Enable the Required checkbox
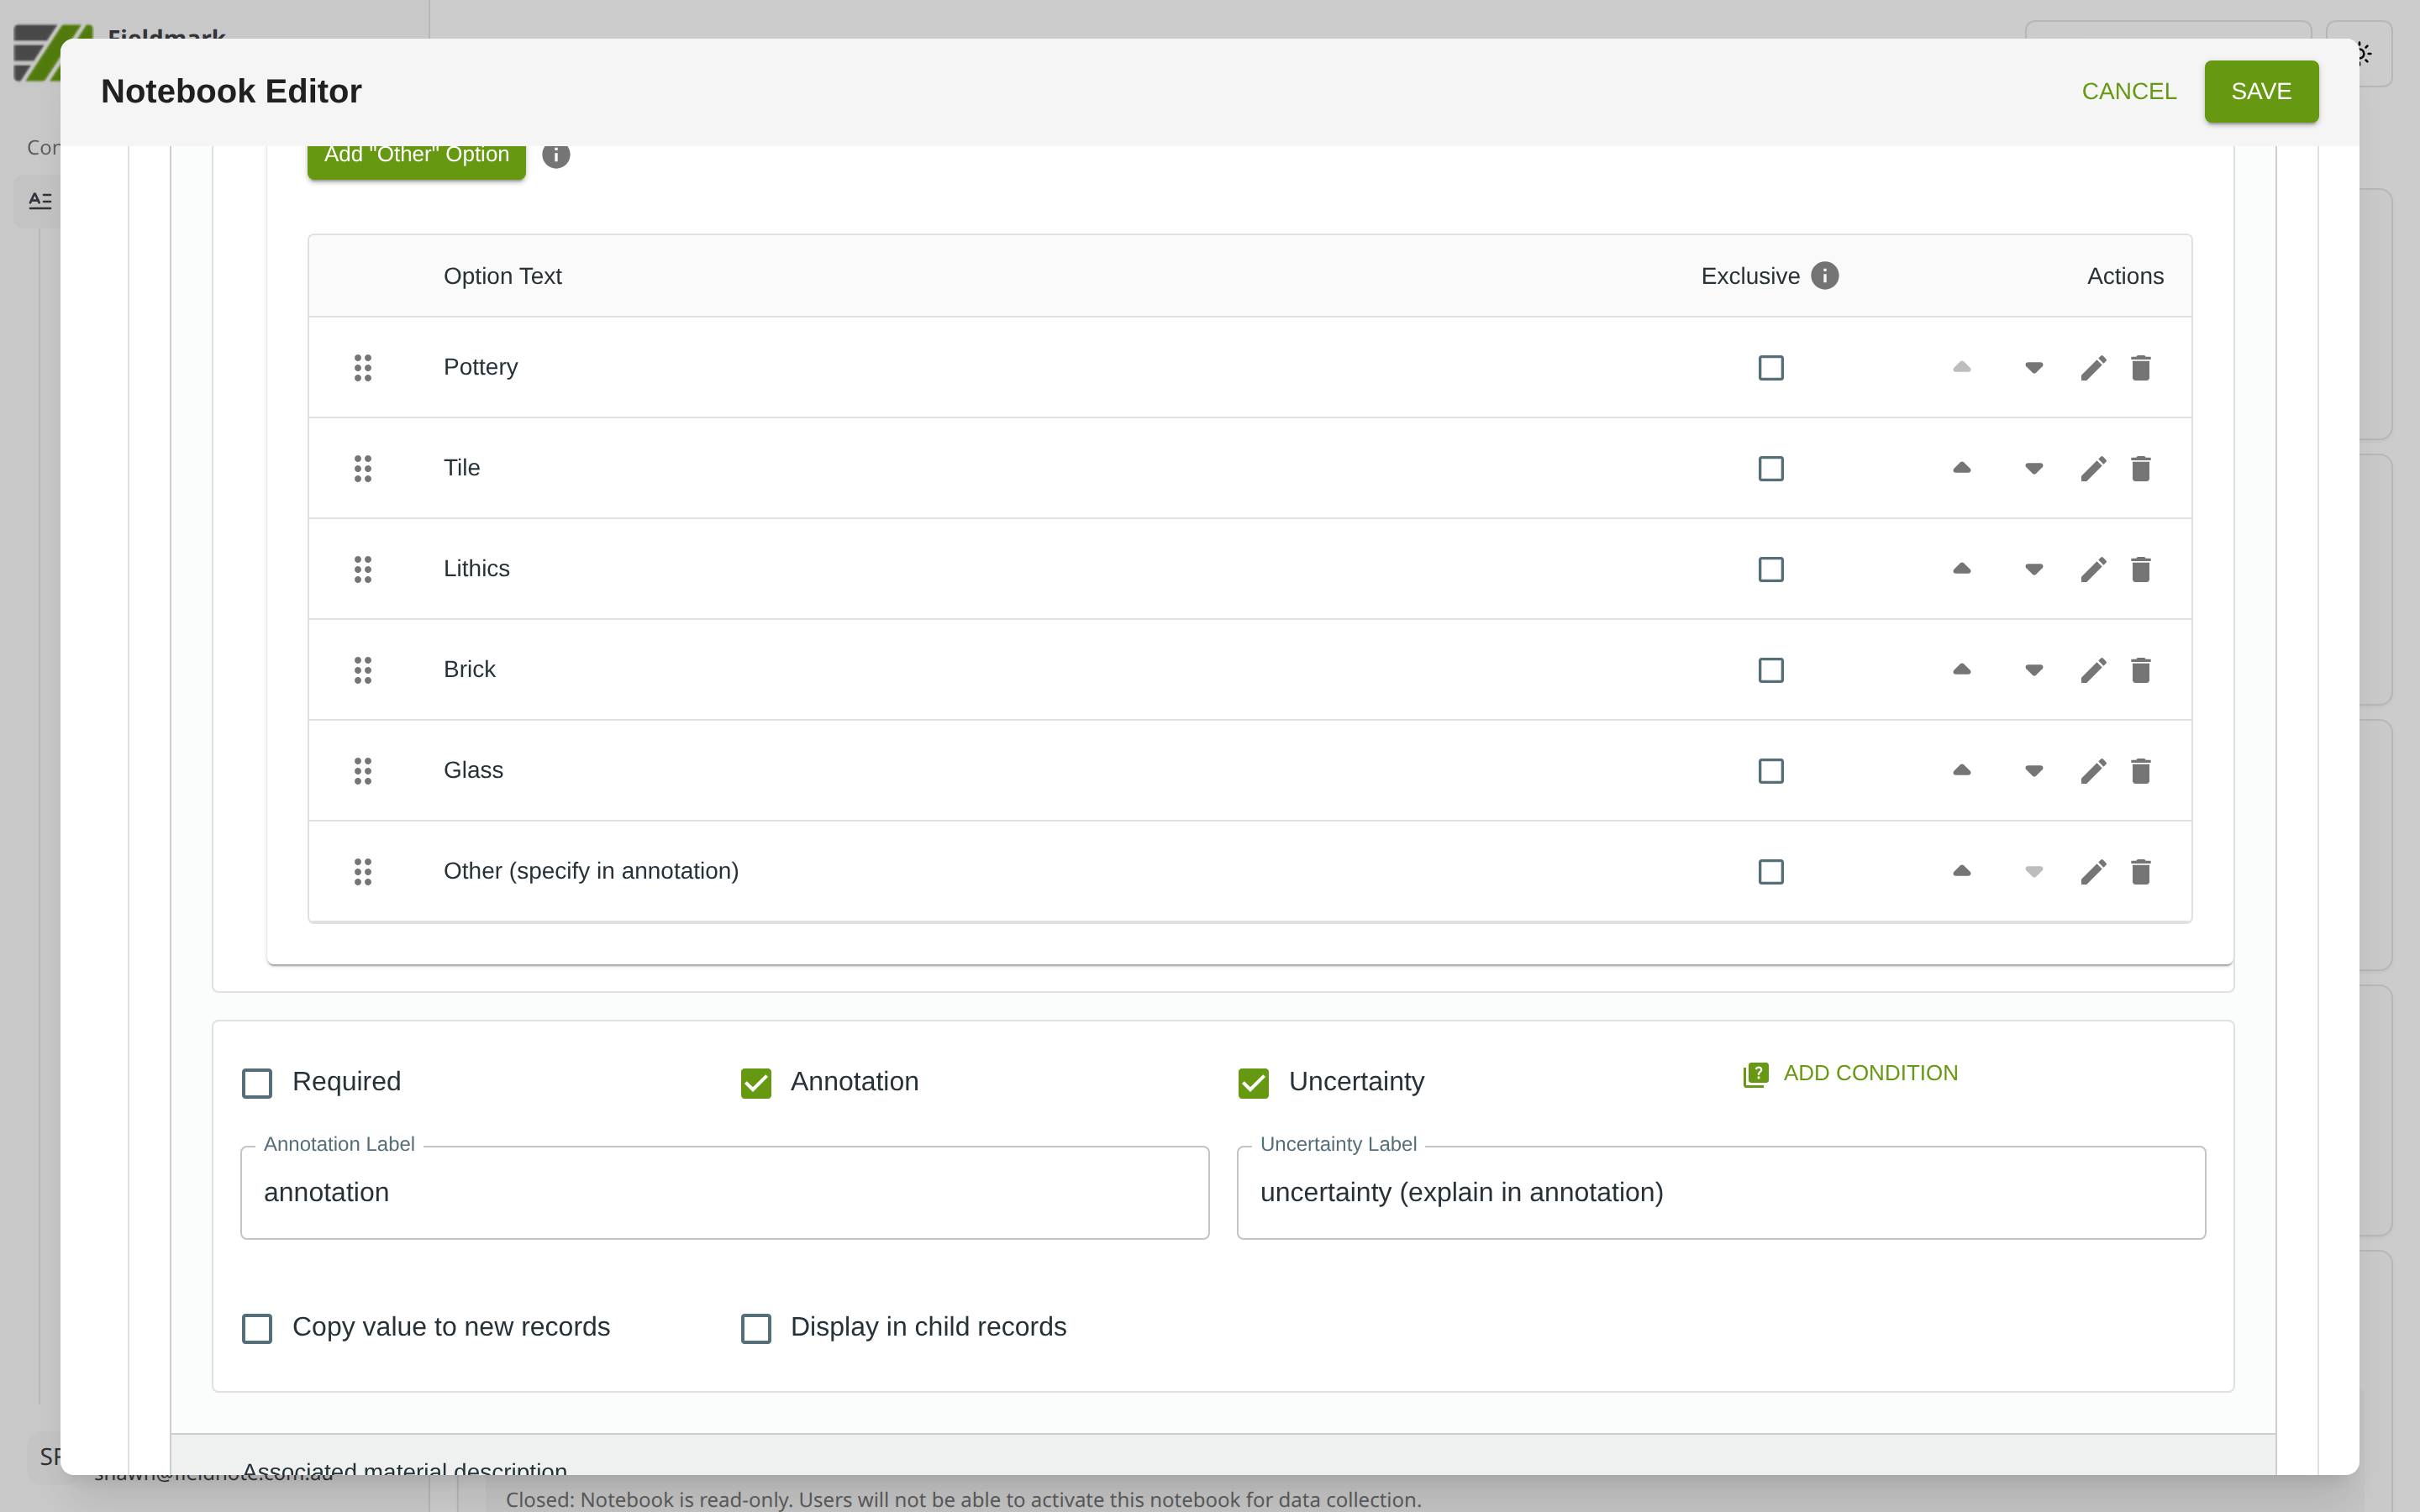2420x1512 pixels. coord(257,1083)
